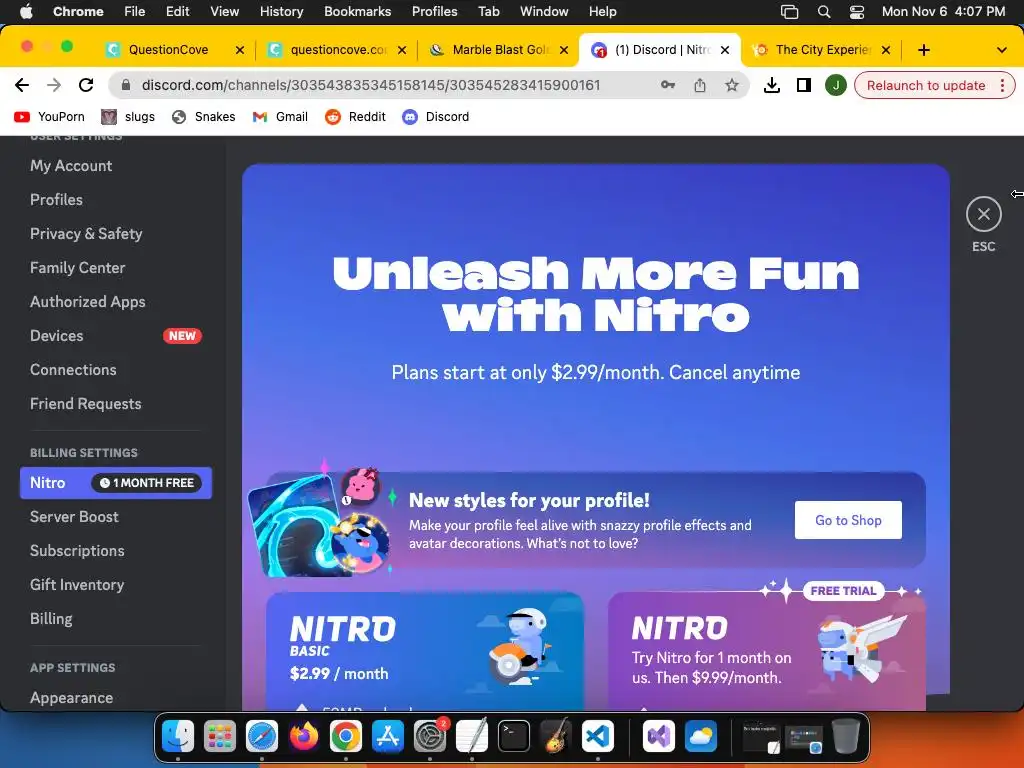Open System Settings from the Dock

tap(430, 737)
